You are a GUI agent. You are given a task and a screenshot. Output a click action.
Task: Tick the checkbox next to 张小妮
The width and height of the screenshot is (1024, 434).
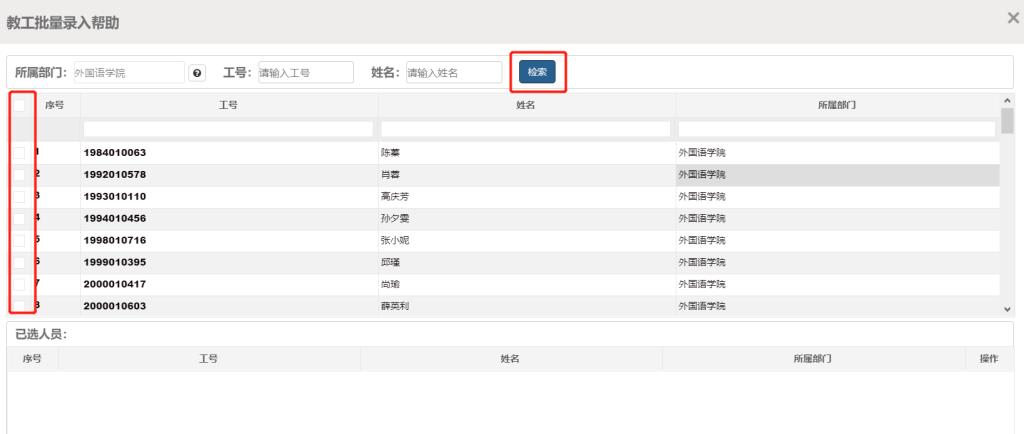pos(20,241)
